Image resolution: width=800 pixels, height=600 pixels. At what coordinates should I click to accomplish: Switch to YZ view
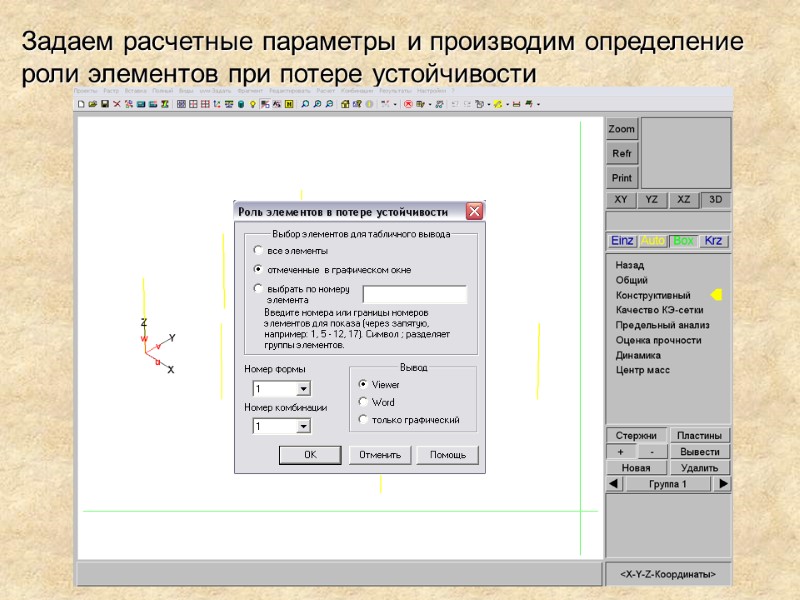click(x=652, y=200)
